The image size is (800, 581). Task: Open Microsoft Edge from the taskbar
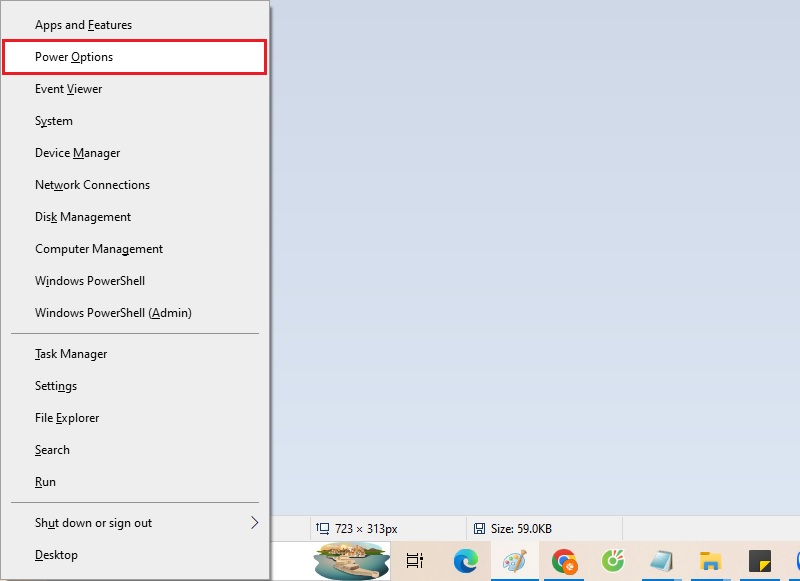click(466, 561)
